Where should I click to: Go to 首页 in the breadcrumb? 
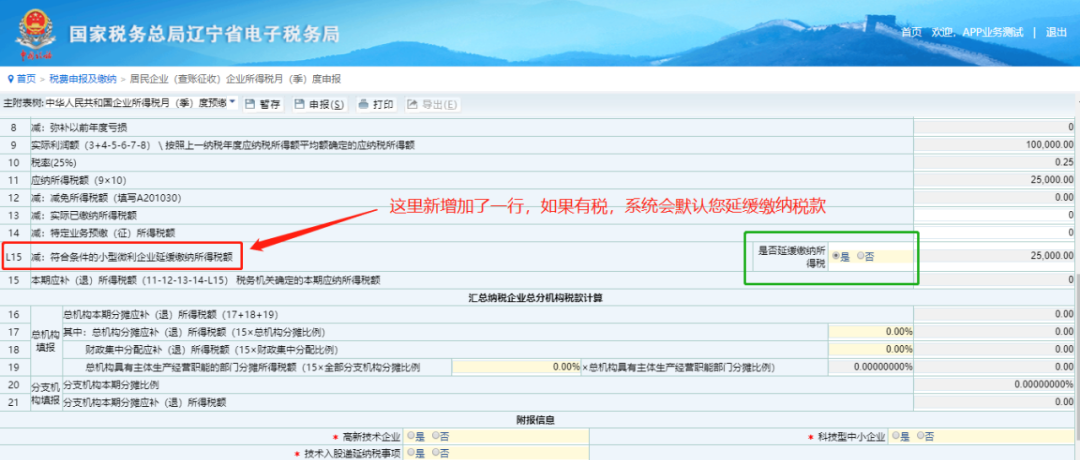pyautogui.click(x=27, y=79)
